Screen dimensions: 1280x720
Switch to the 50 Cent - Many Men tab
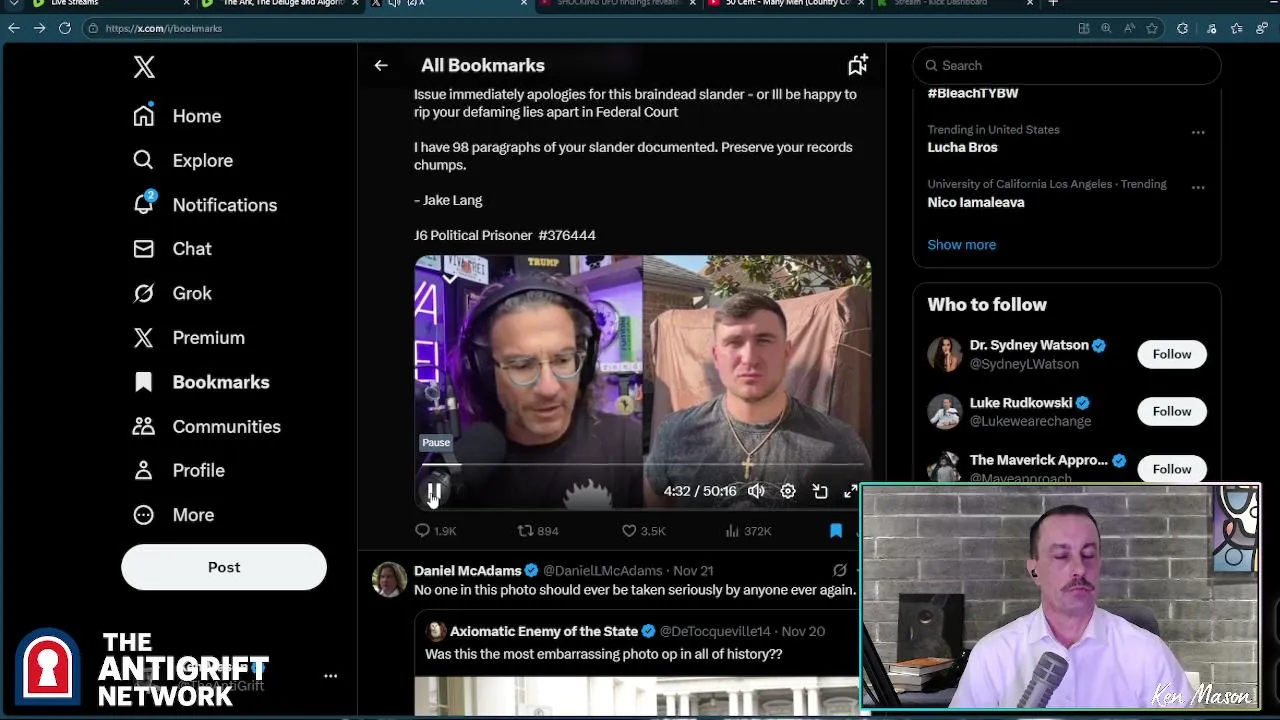click(785, 4)
